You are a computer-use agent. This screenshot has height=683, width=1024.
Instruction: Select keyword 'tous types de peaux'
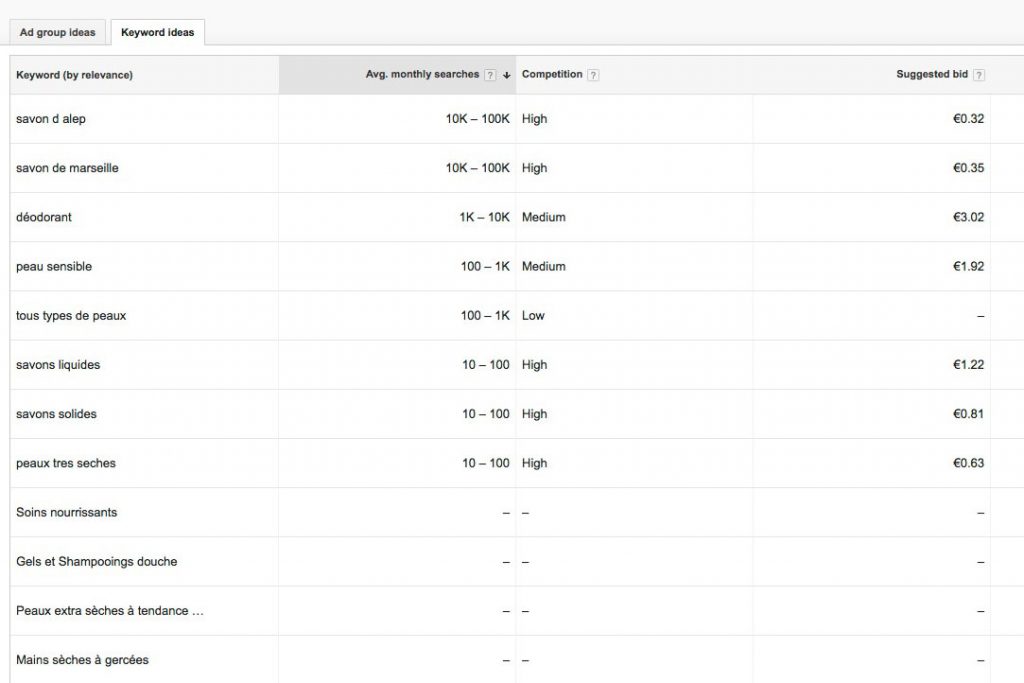[71, 315]
